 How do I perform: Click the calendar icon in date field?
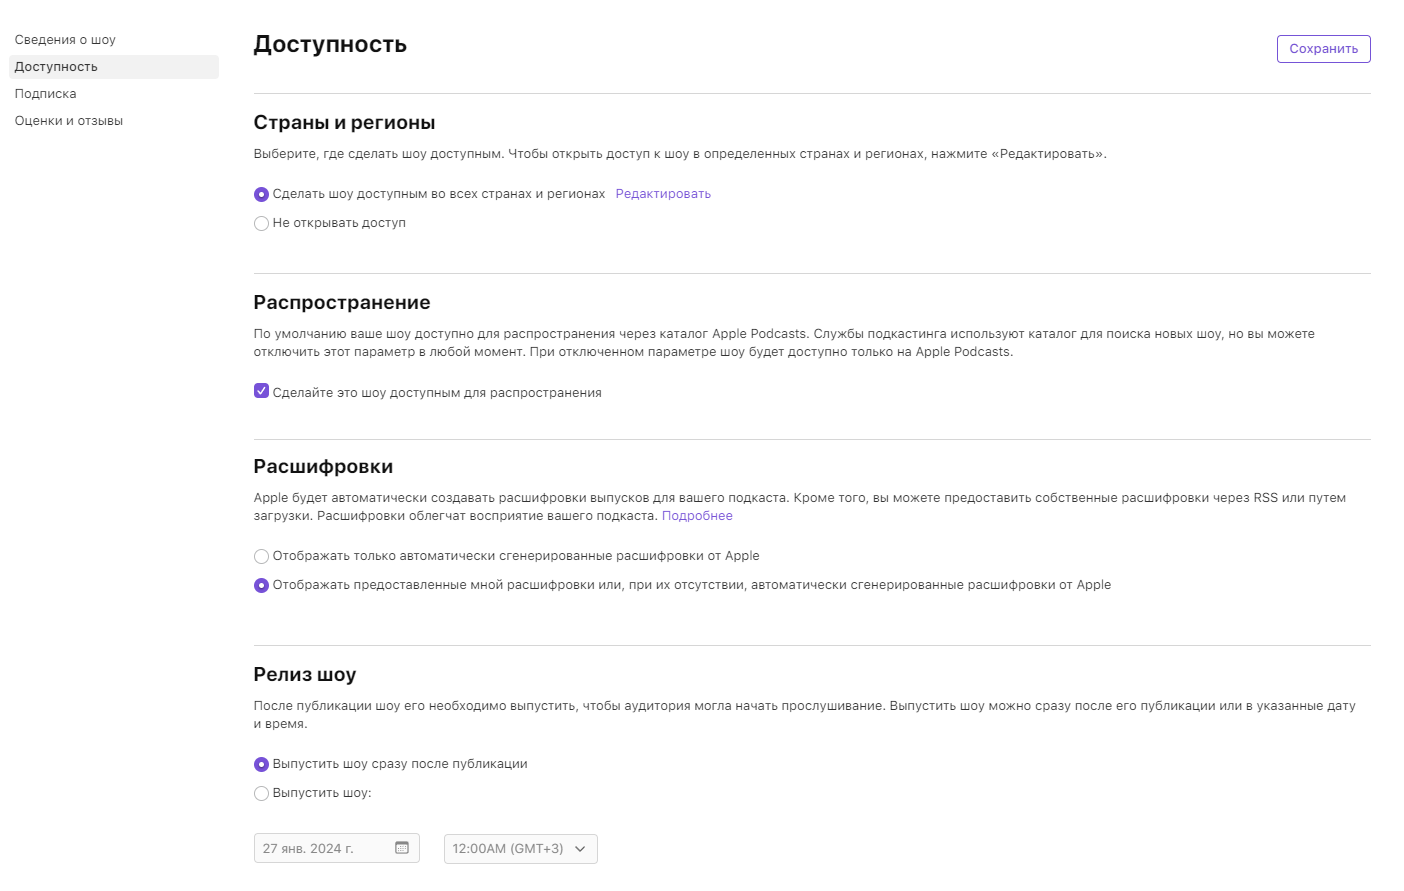402,848
